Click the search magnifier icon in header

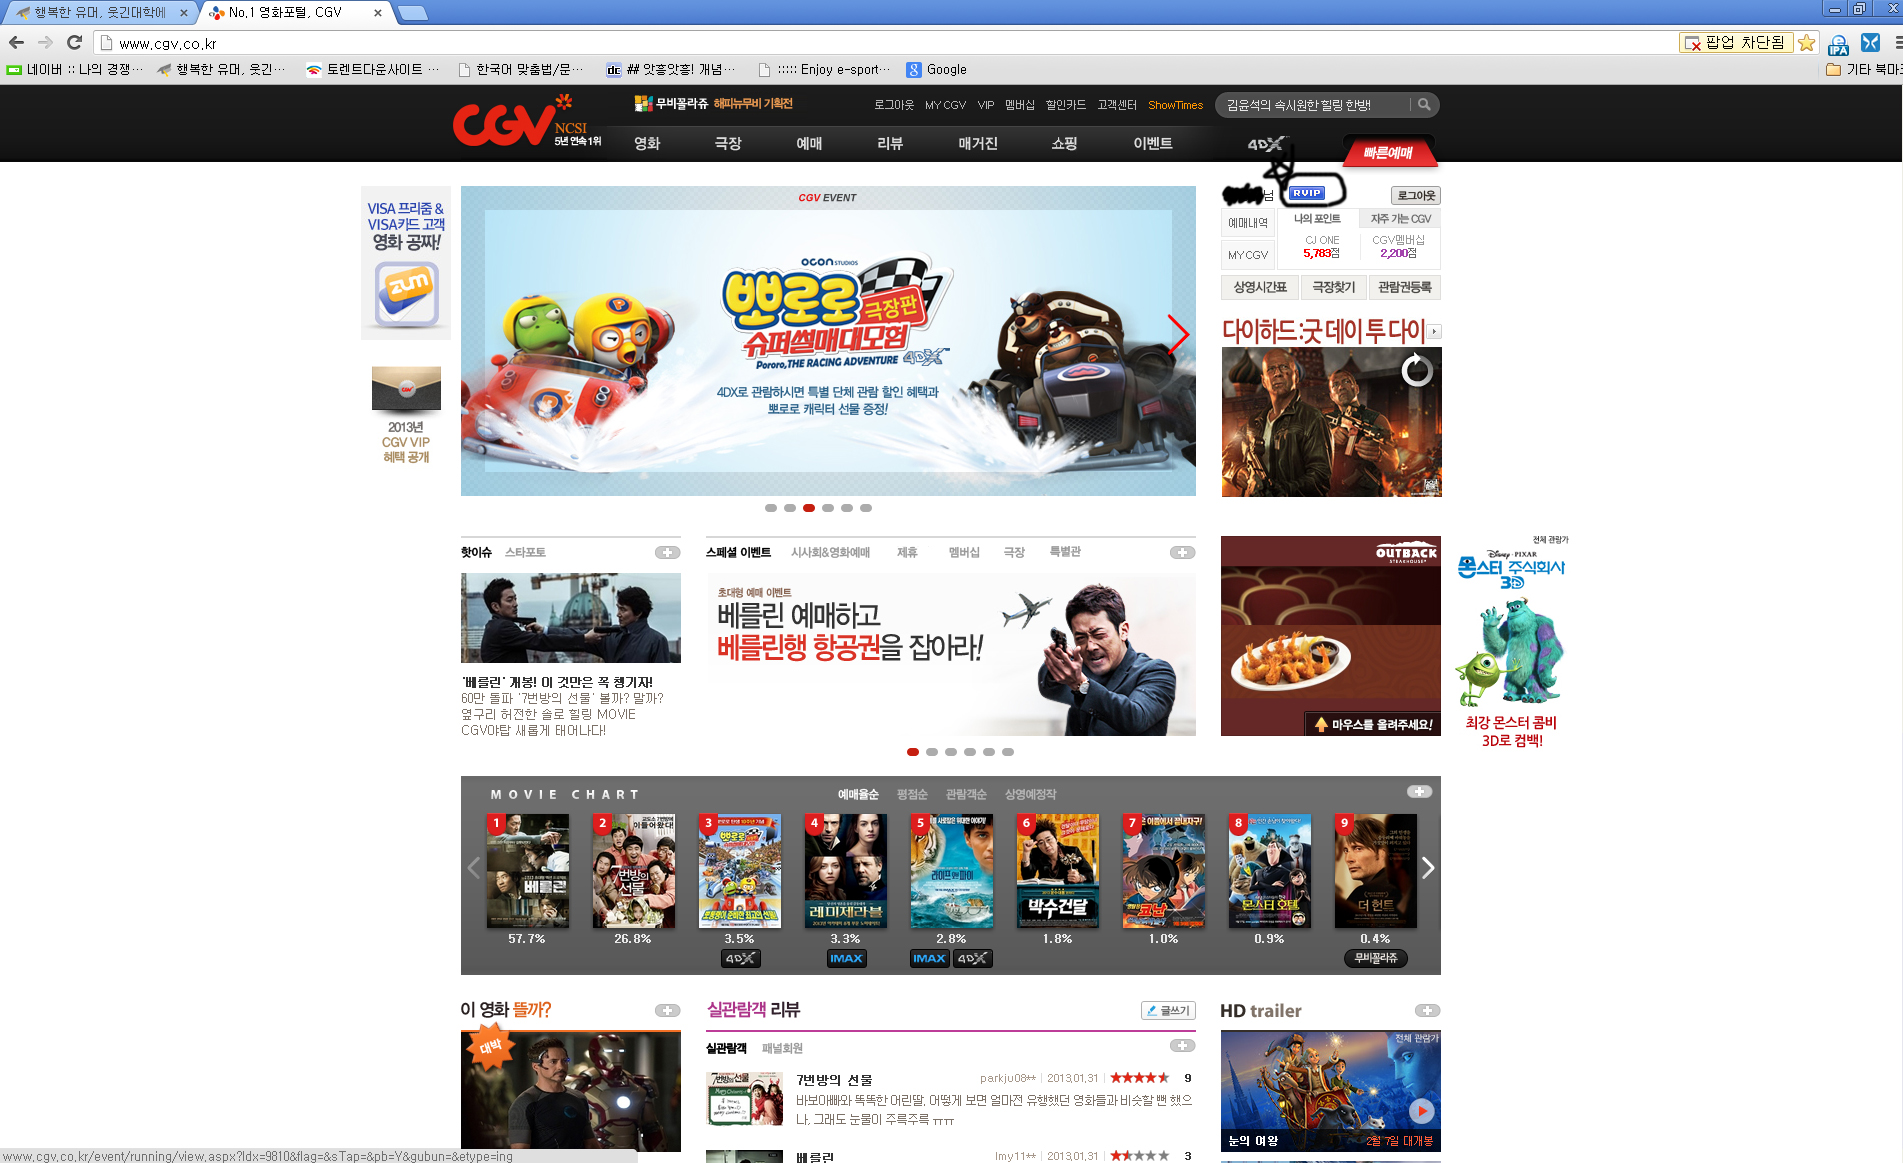tap(1424, 104)
